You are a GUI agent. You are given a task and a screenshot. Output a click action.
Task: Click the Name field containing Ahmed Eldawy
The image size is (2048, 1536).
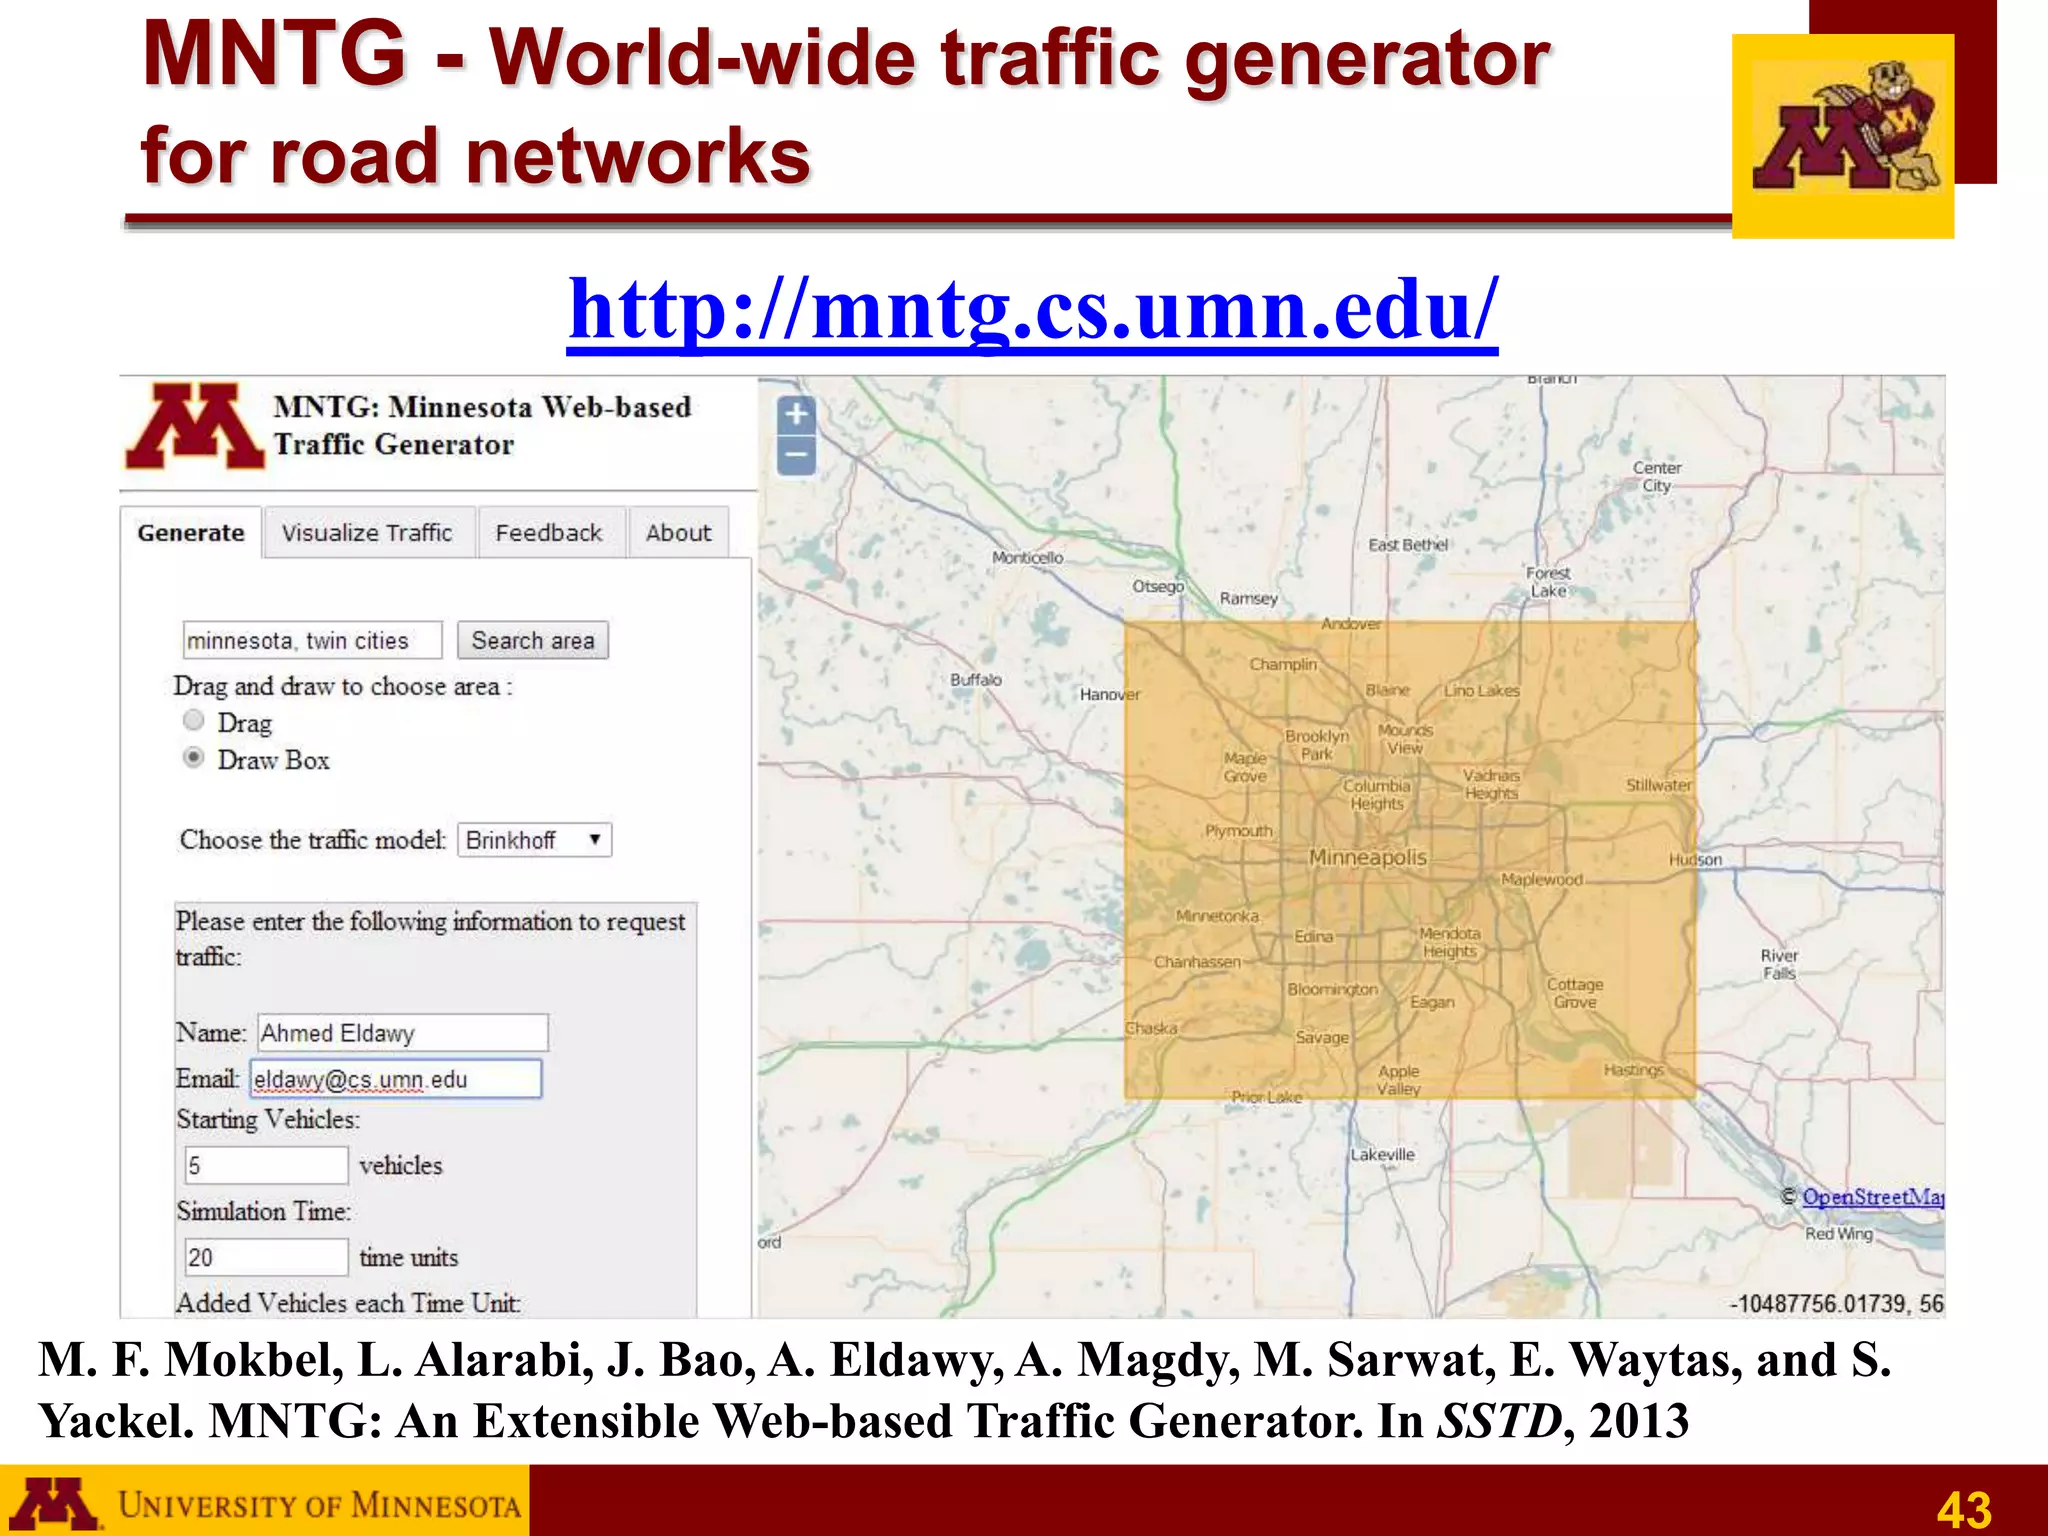click(403, 1033)
